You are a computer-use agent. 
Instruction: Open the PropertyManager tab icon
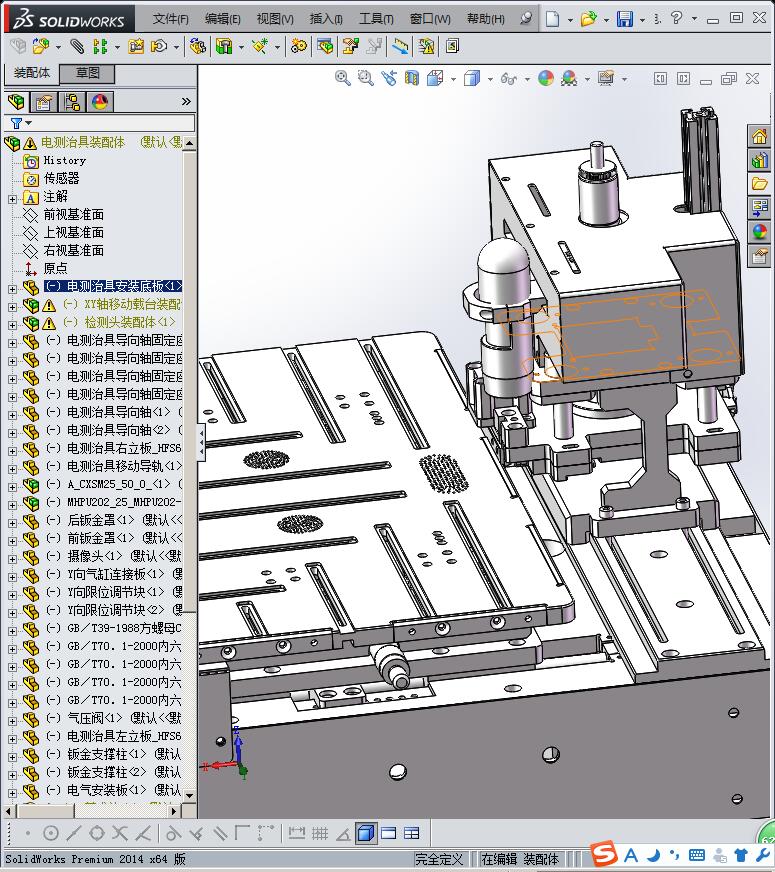(43, 102)
